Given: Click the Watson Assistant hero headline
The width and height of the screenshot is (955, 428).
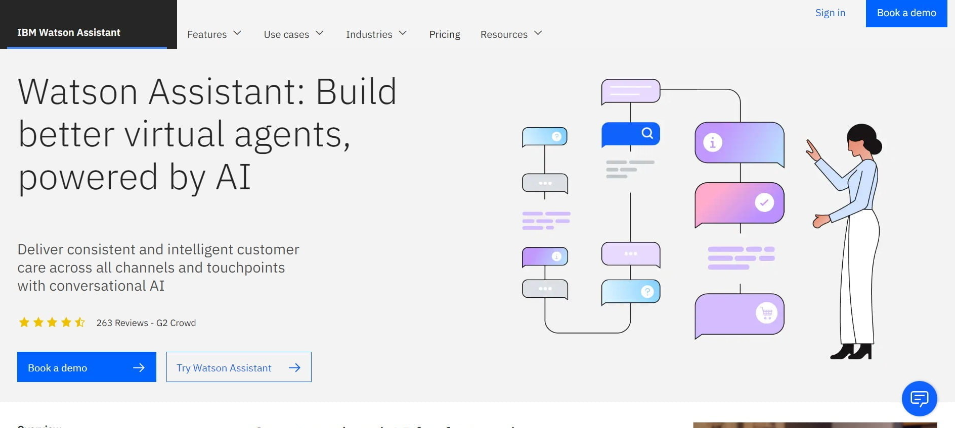Looking at the screenshot, I should 207,134.
